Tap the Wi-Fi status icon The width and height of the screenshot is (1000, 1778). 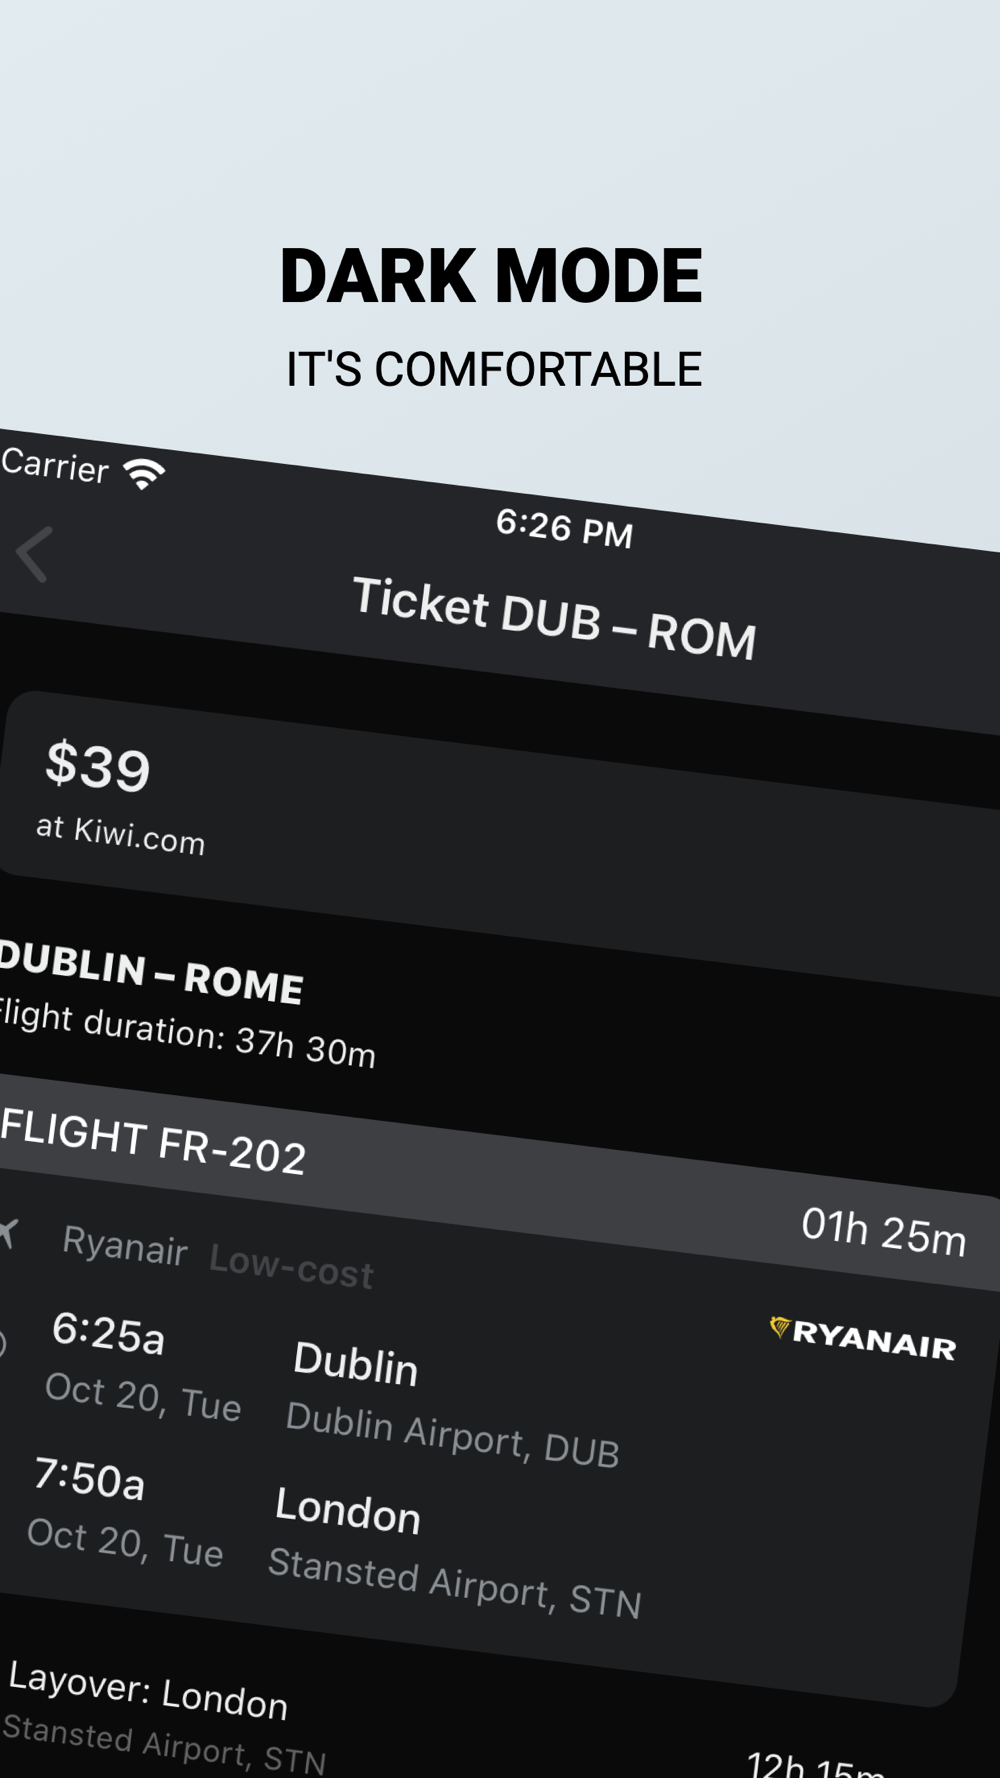click(144, 472)
